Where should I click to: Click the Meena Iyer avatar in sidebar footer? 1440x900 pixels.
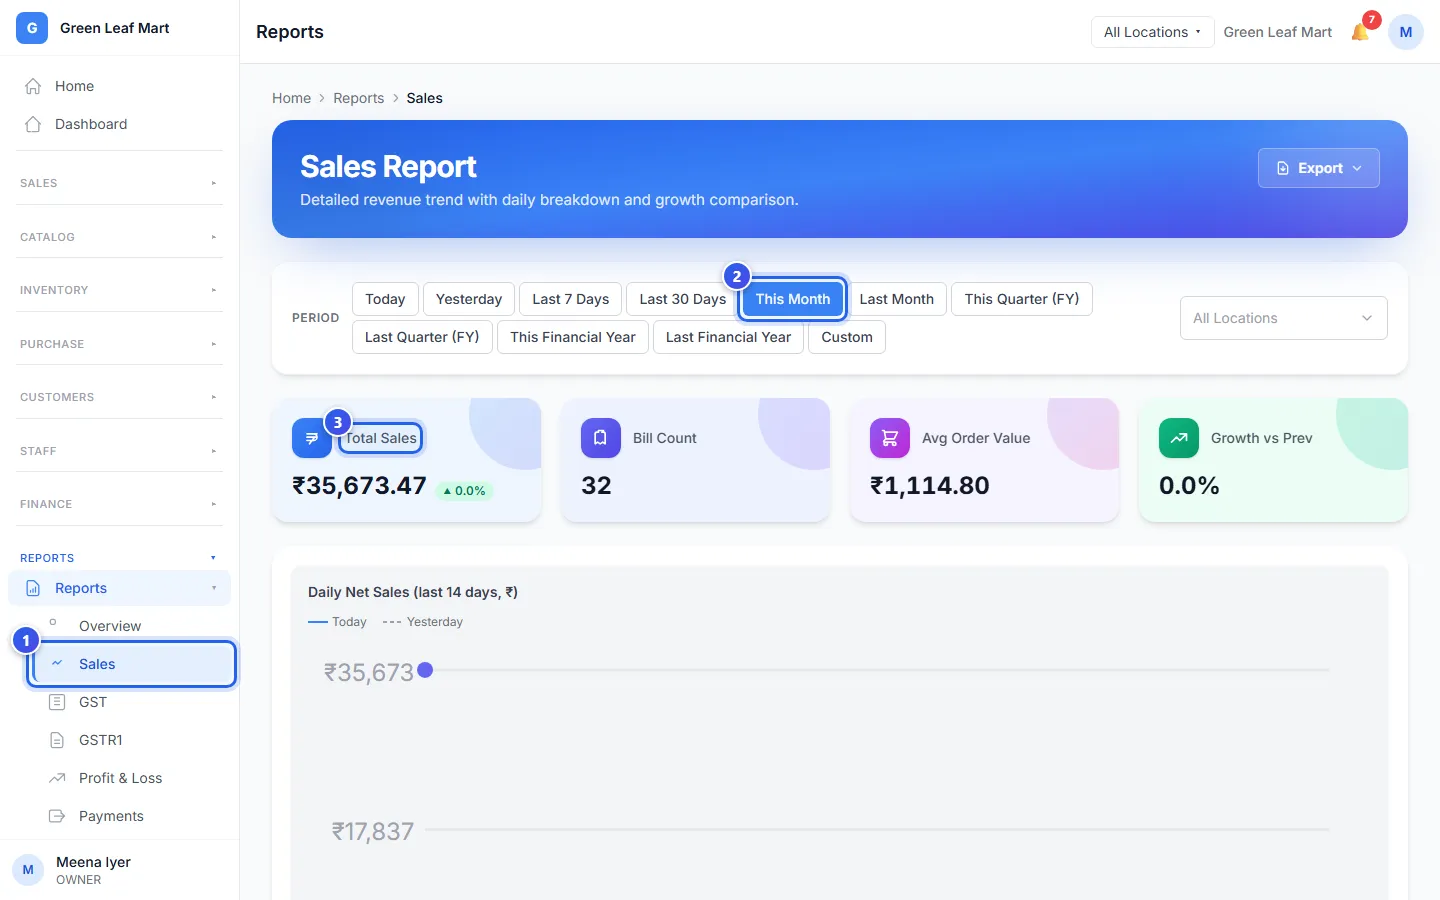pos(28,870)
